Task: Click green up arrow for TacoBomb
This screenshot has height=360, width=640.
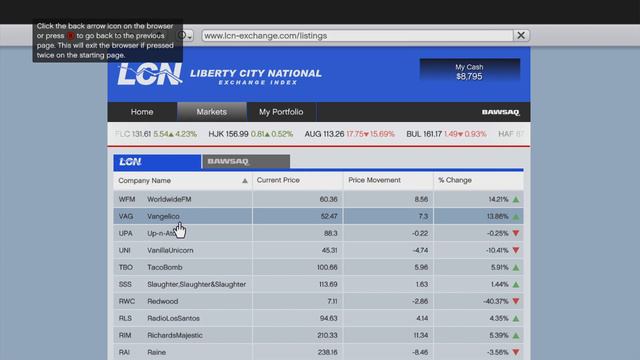Action: coord(516,268)
